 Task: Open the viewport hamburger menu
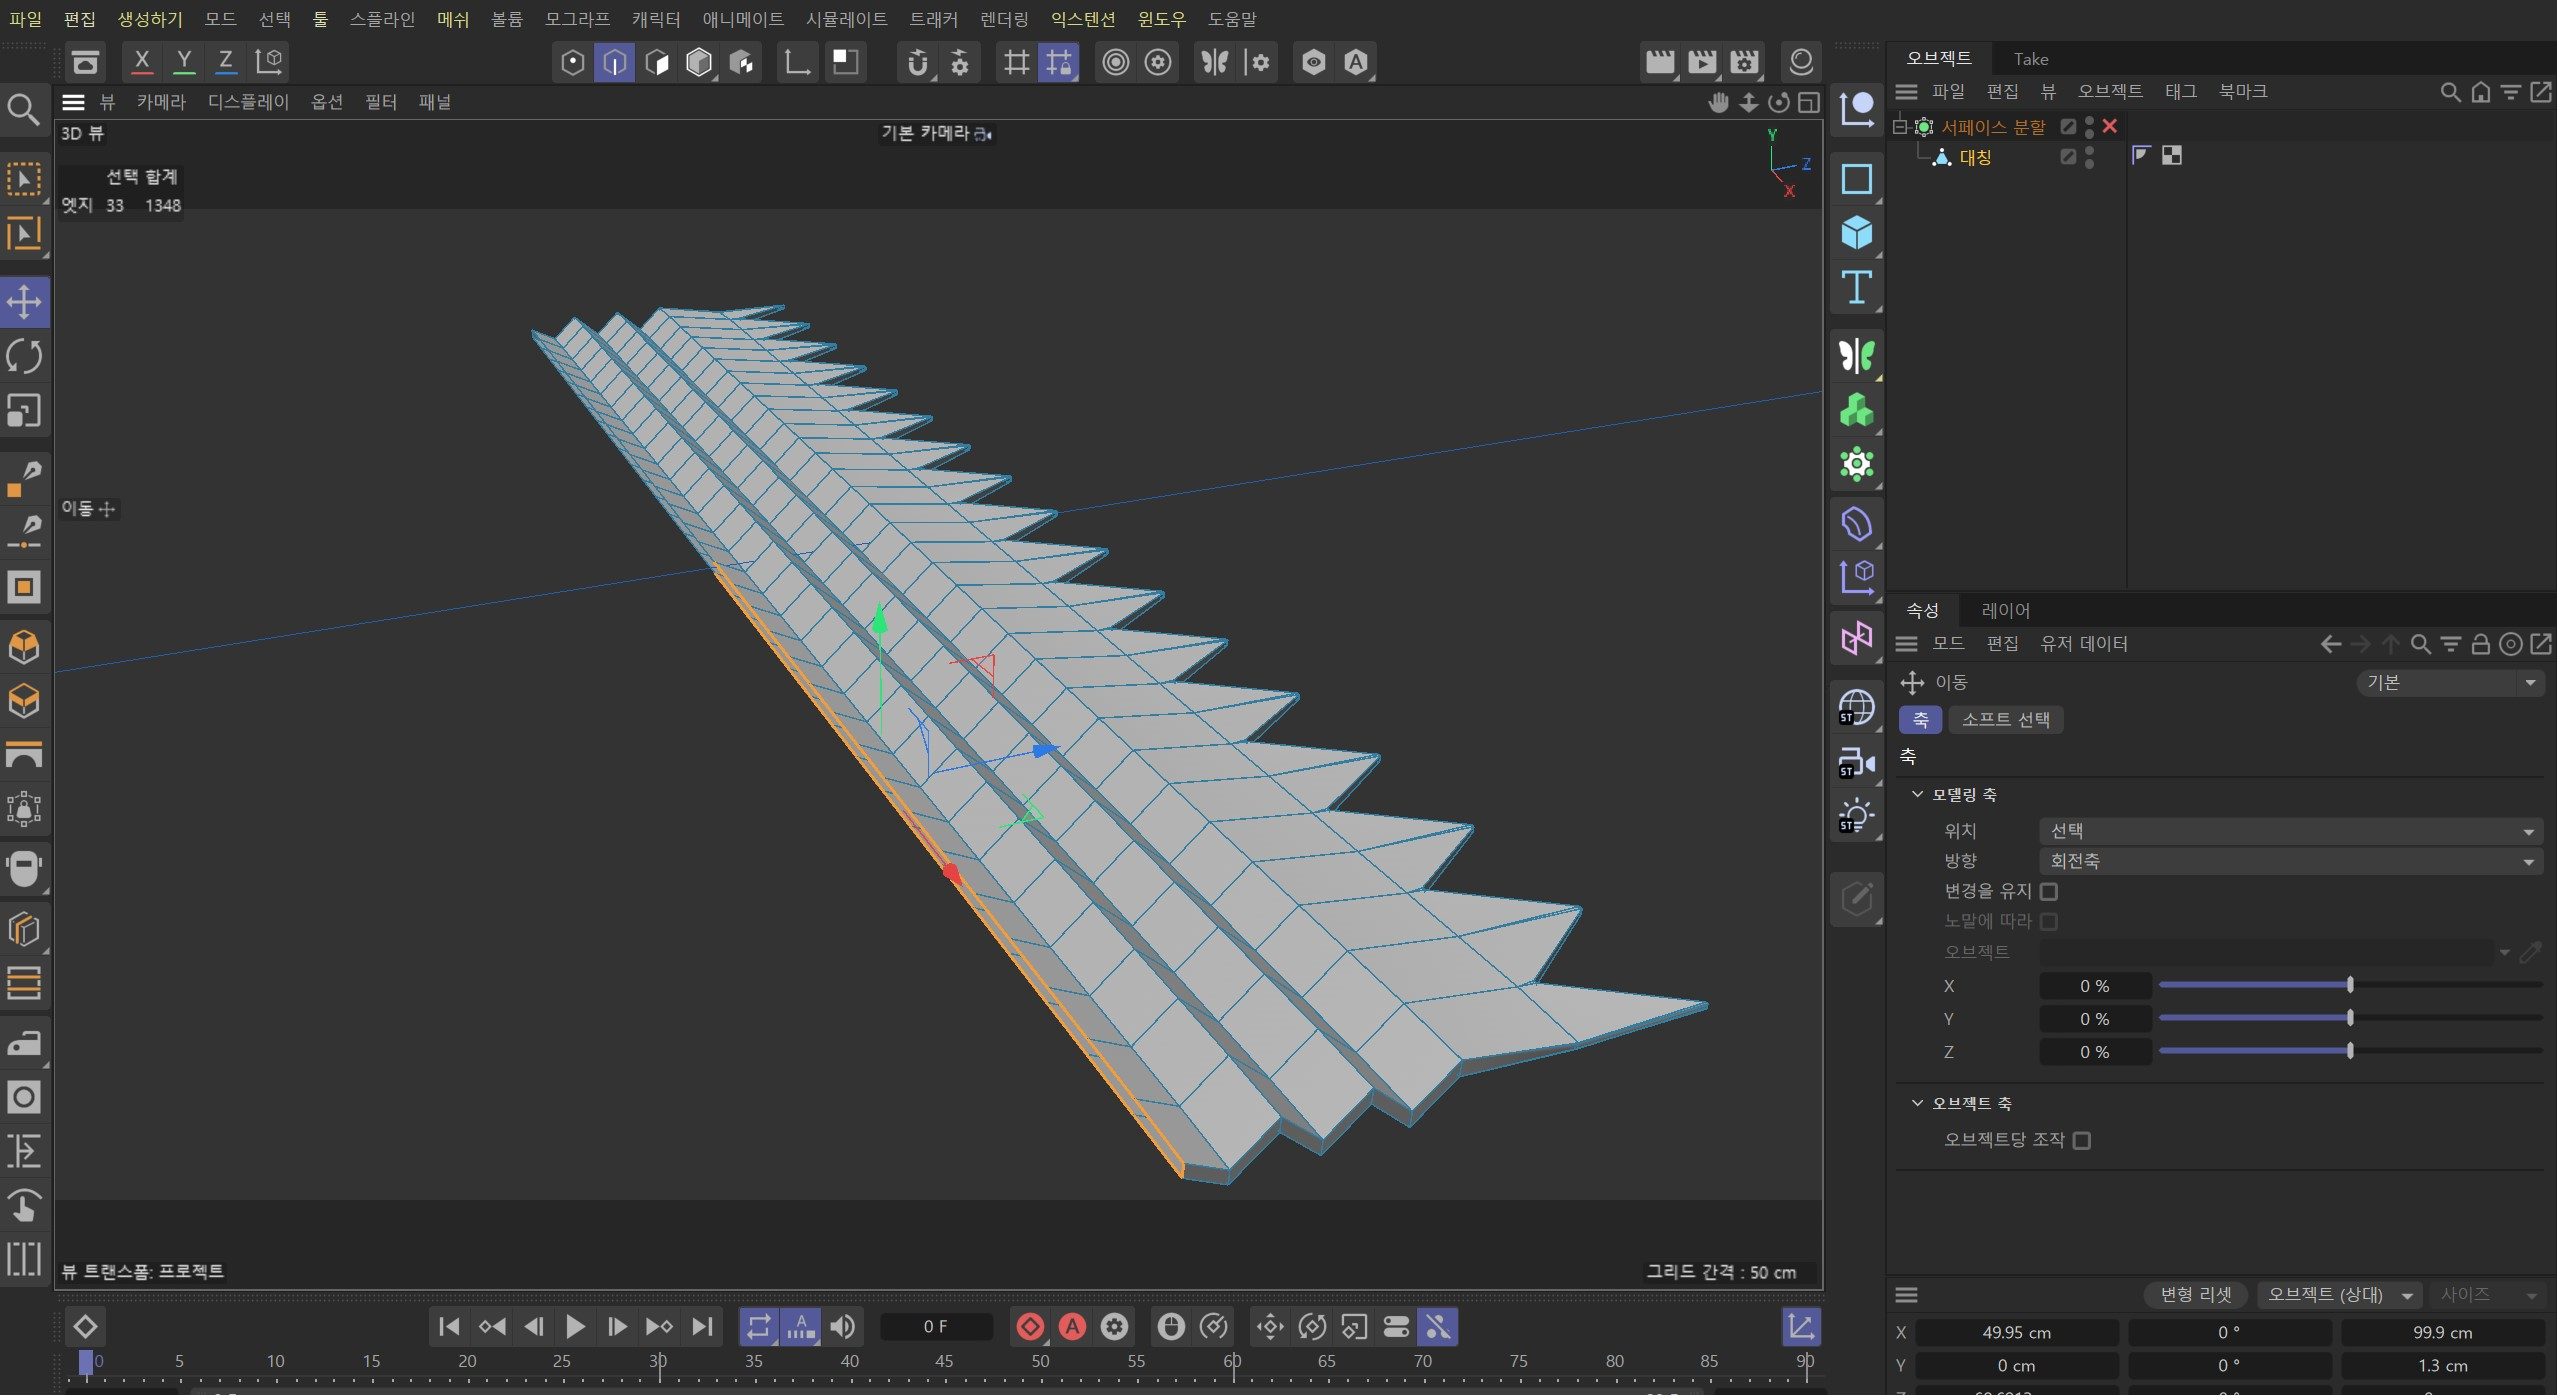[73, 102]
